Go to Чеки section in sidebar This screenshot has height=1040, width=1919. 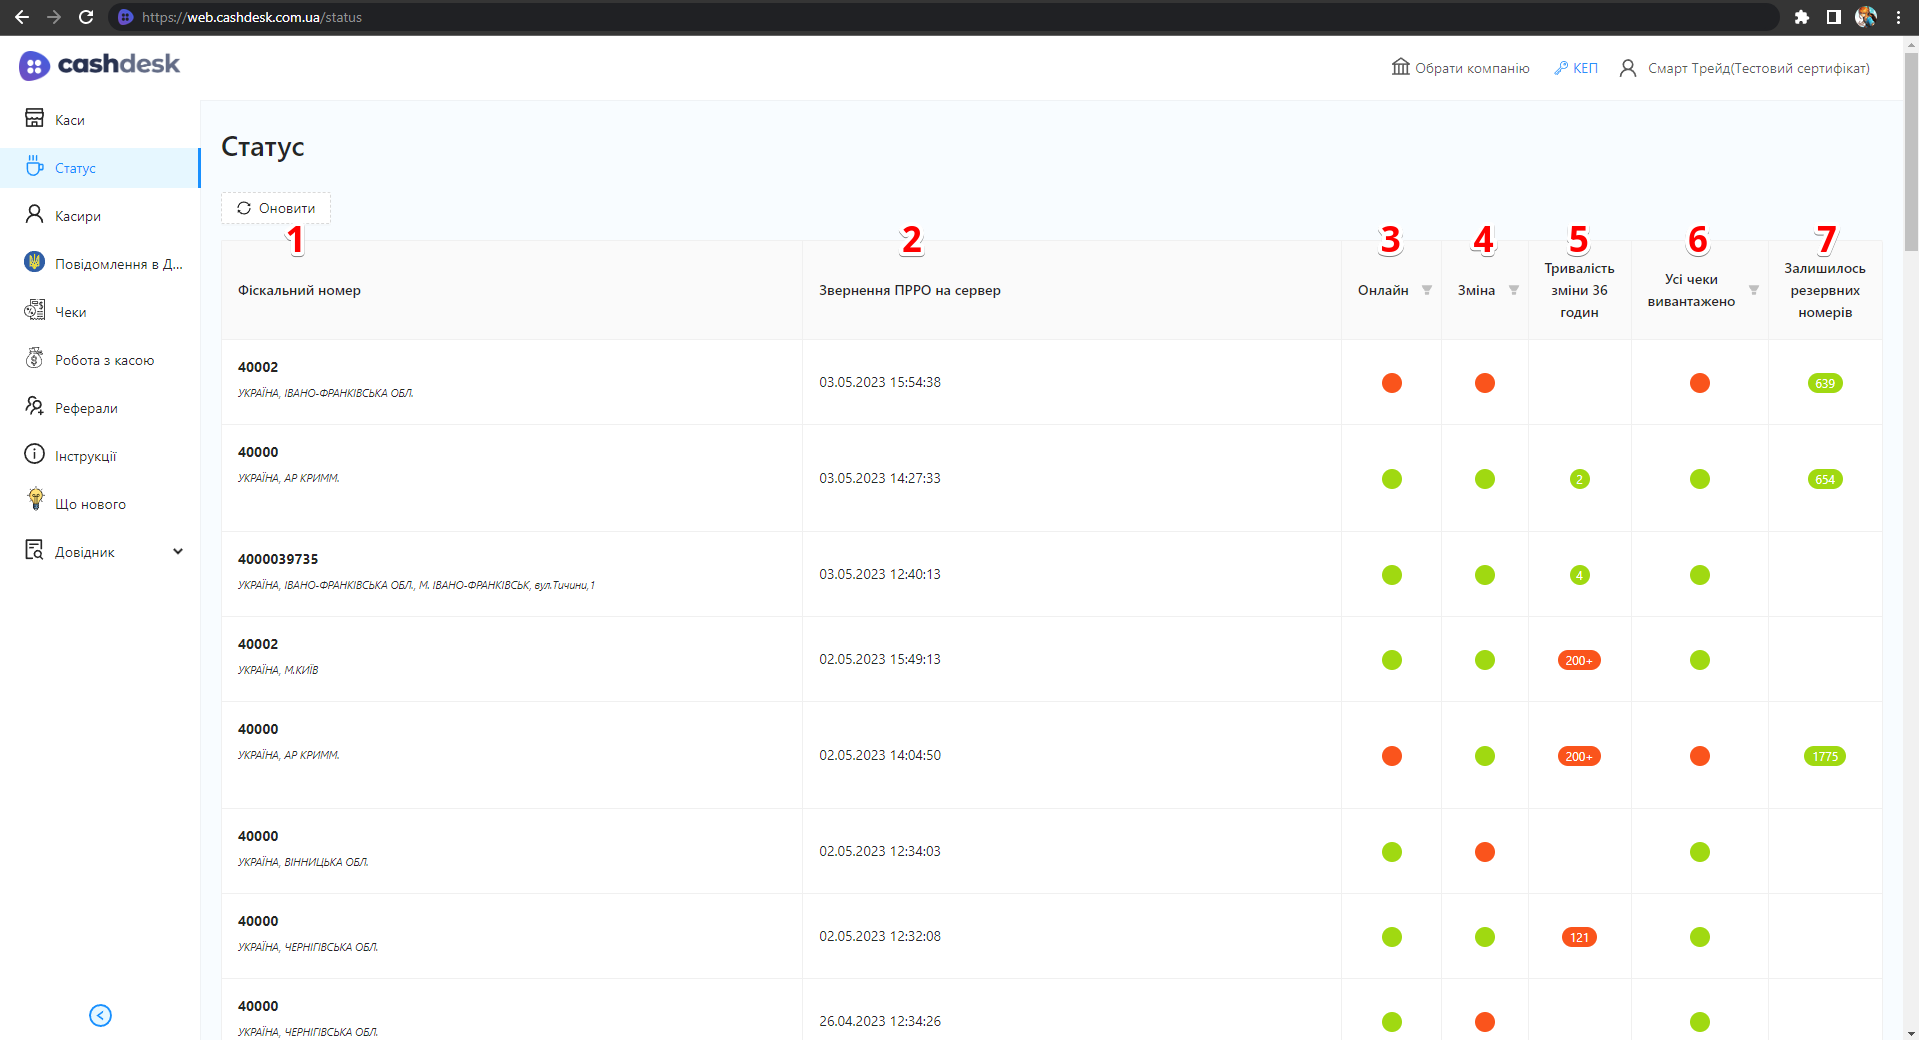click(x=70, y=312)
